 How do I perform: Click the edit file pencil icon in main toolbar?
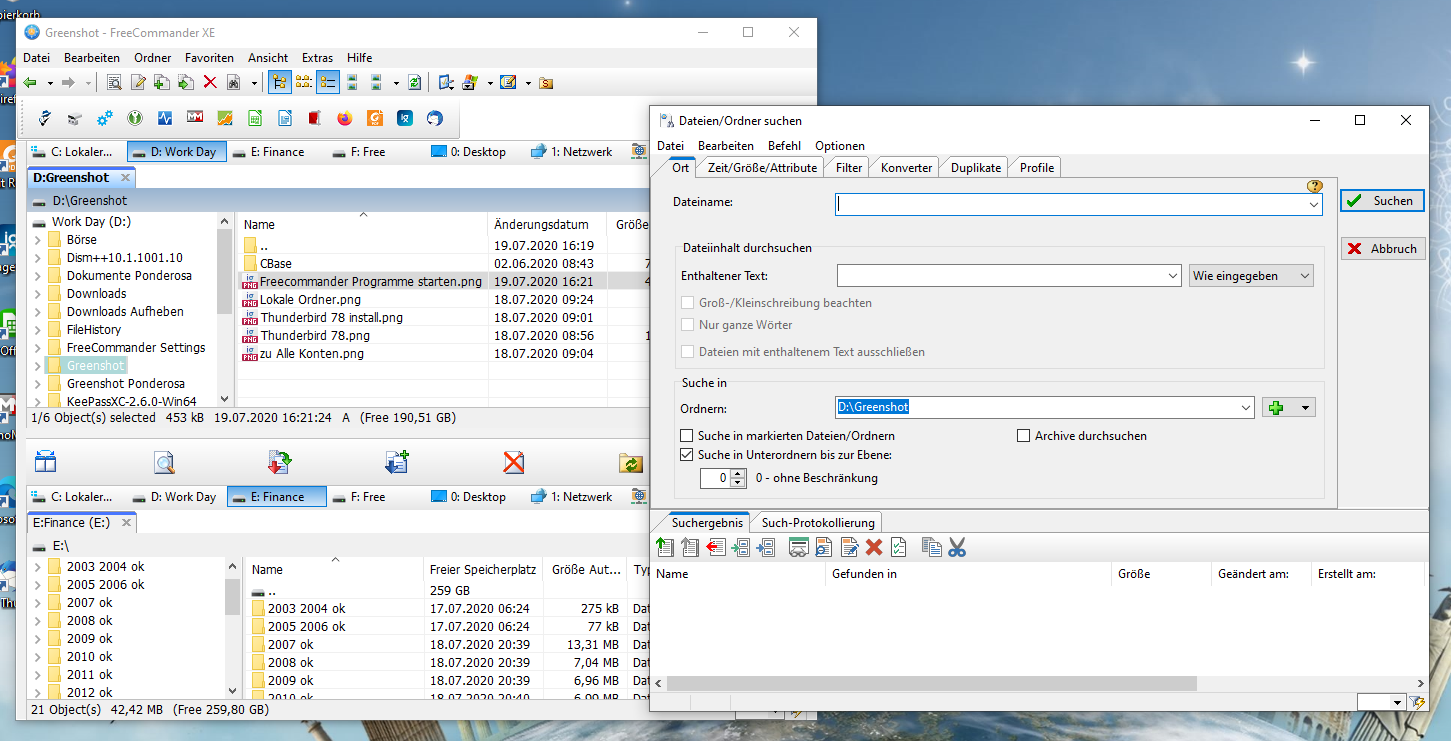(x=139, y=83)
